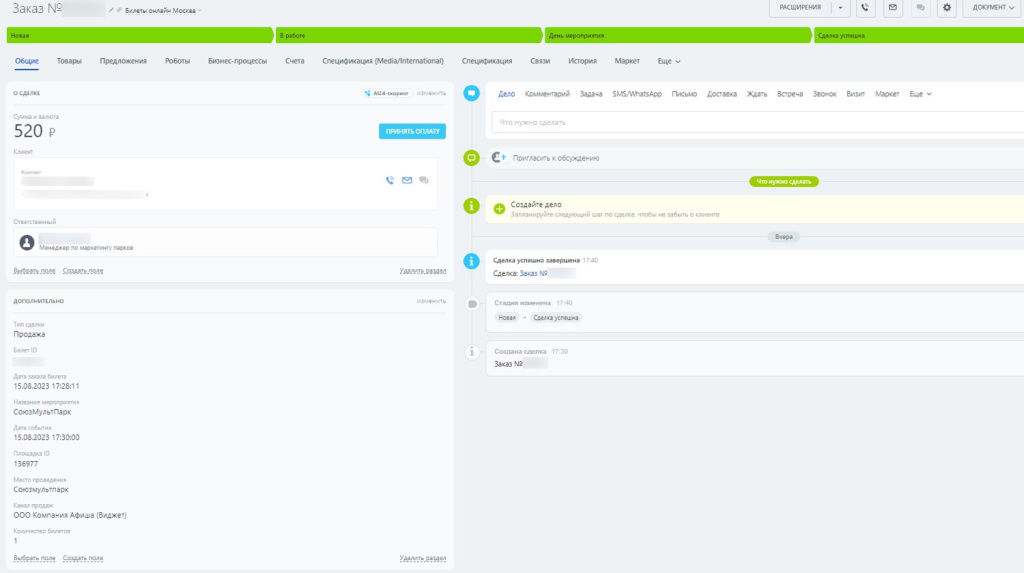Click grey info icon of Создана сделка entry

pos(472,352)
